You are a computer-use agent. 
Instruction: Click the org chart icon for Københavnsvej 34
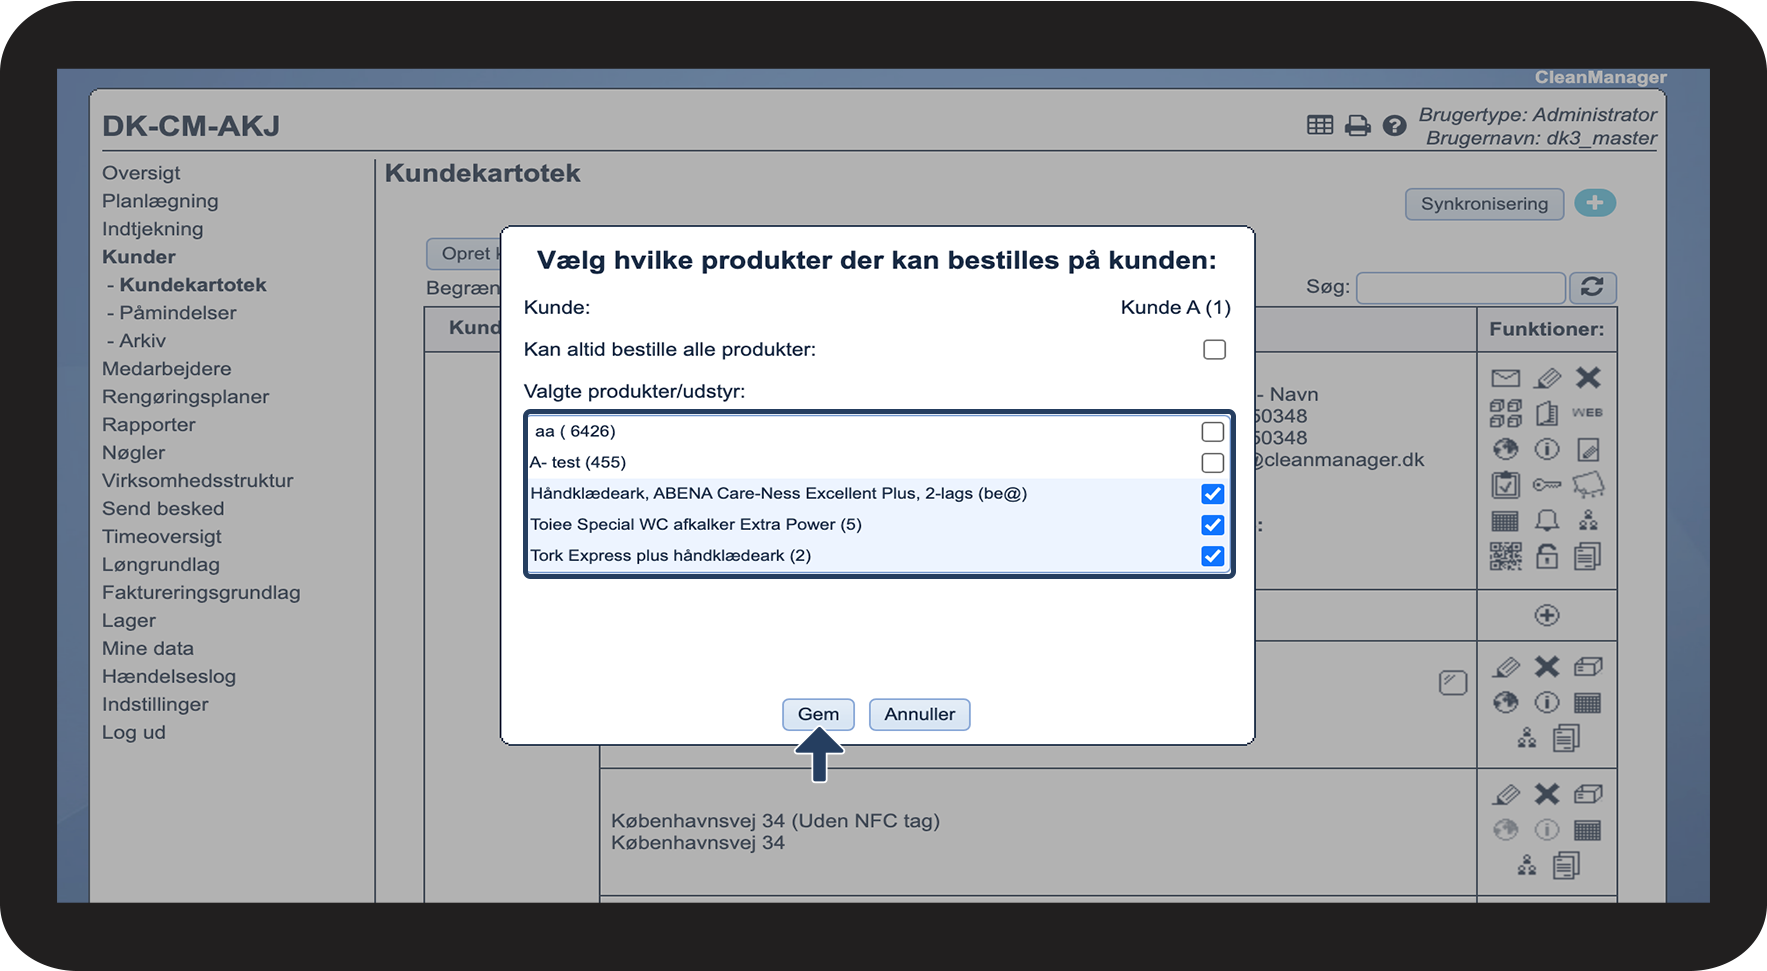click(1527, 865)
